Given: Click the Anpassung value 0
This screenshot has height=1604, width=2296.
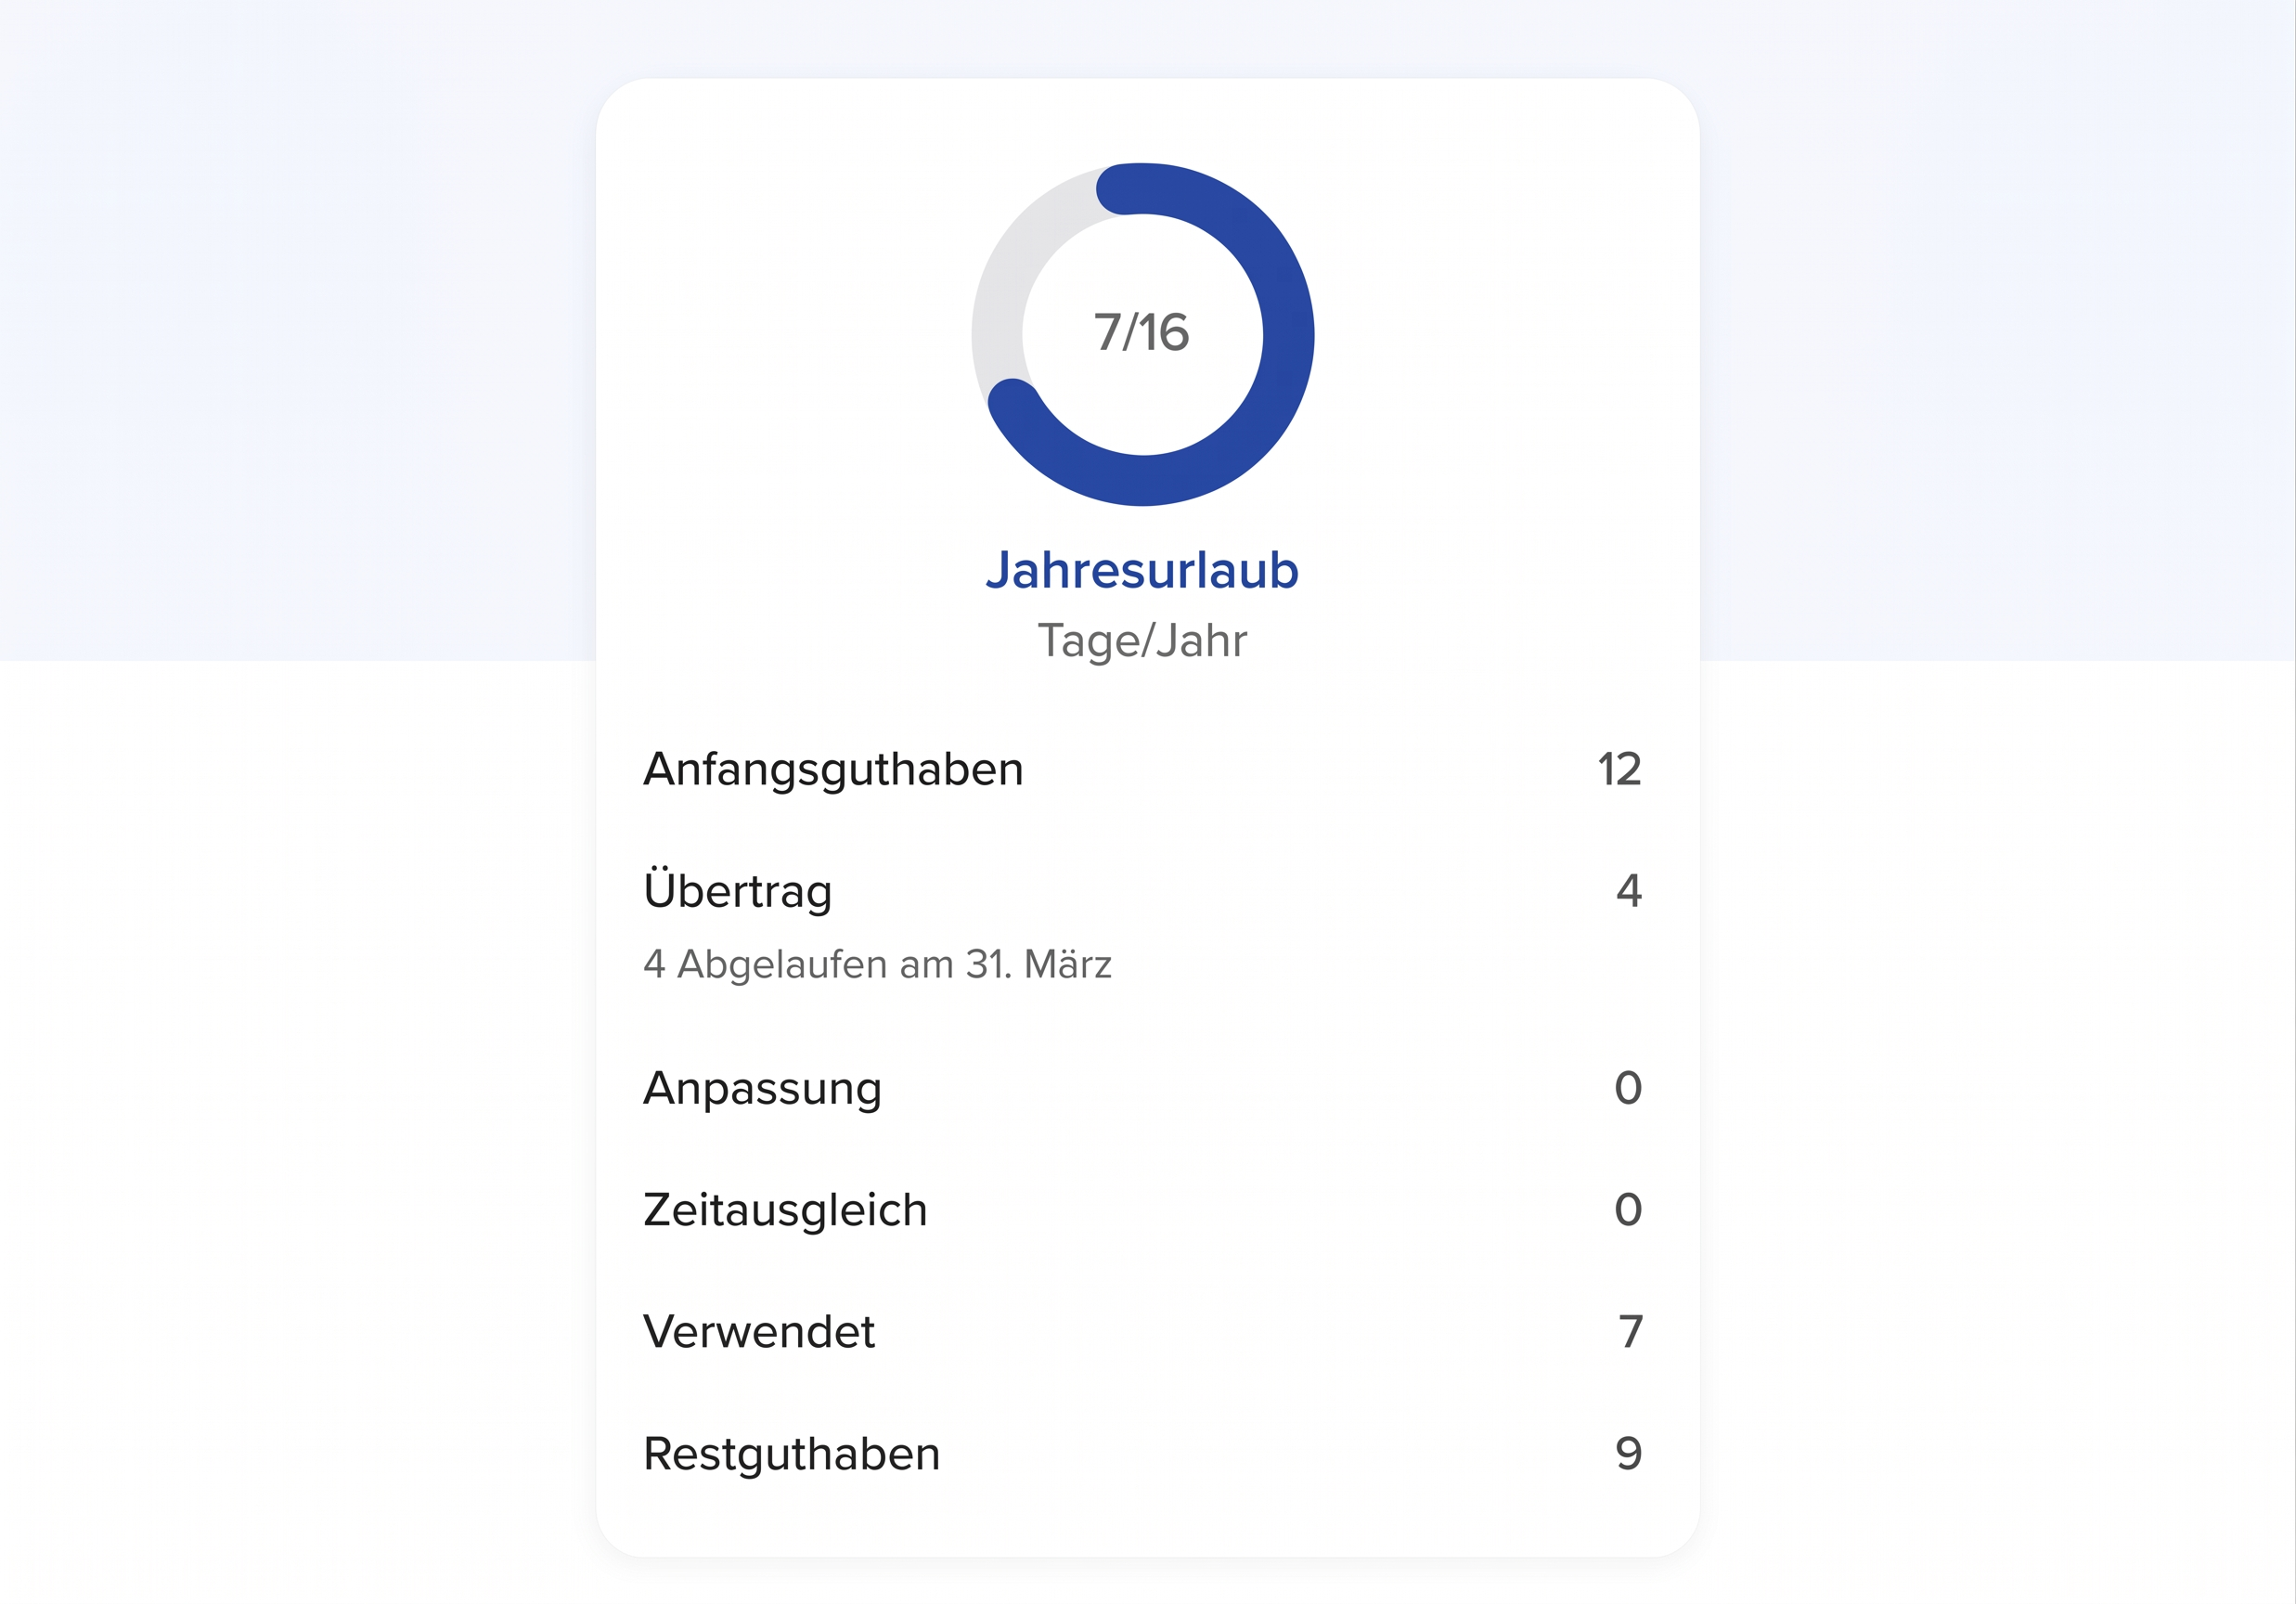Looking at the screenshot, I should [1628, 1088].
